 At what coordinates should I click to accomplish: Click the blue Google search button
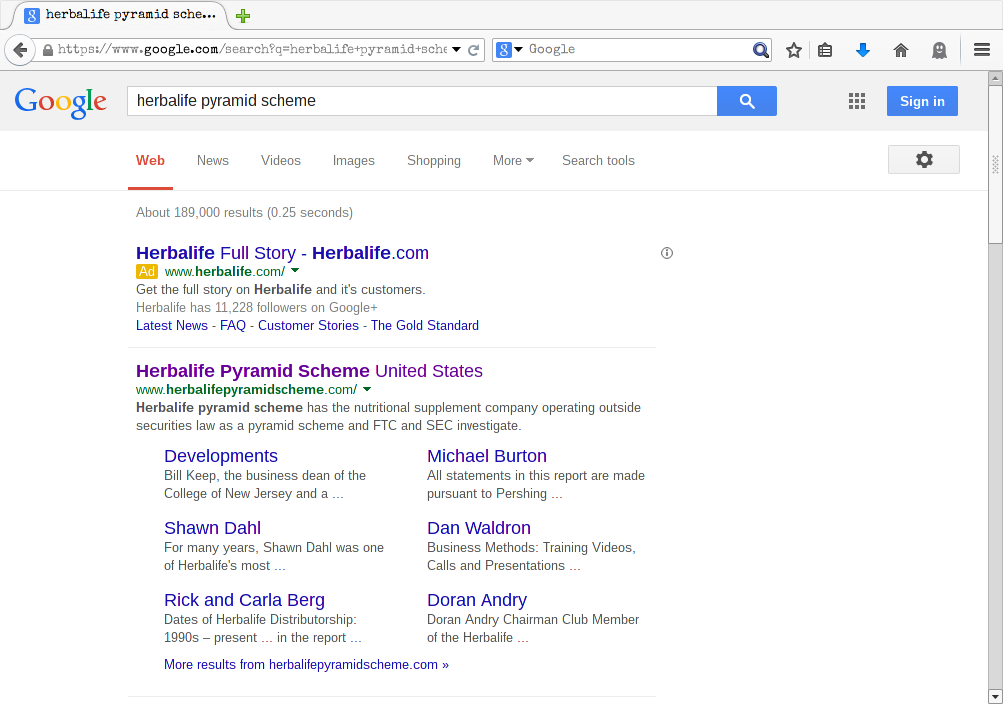(746, 101)
